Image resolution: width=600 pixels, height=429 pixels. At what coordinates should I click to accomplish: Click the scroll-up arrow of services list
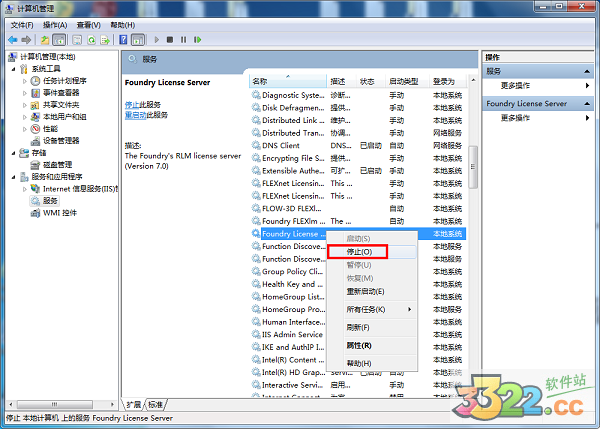(x=473, y=80)
